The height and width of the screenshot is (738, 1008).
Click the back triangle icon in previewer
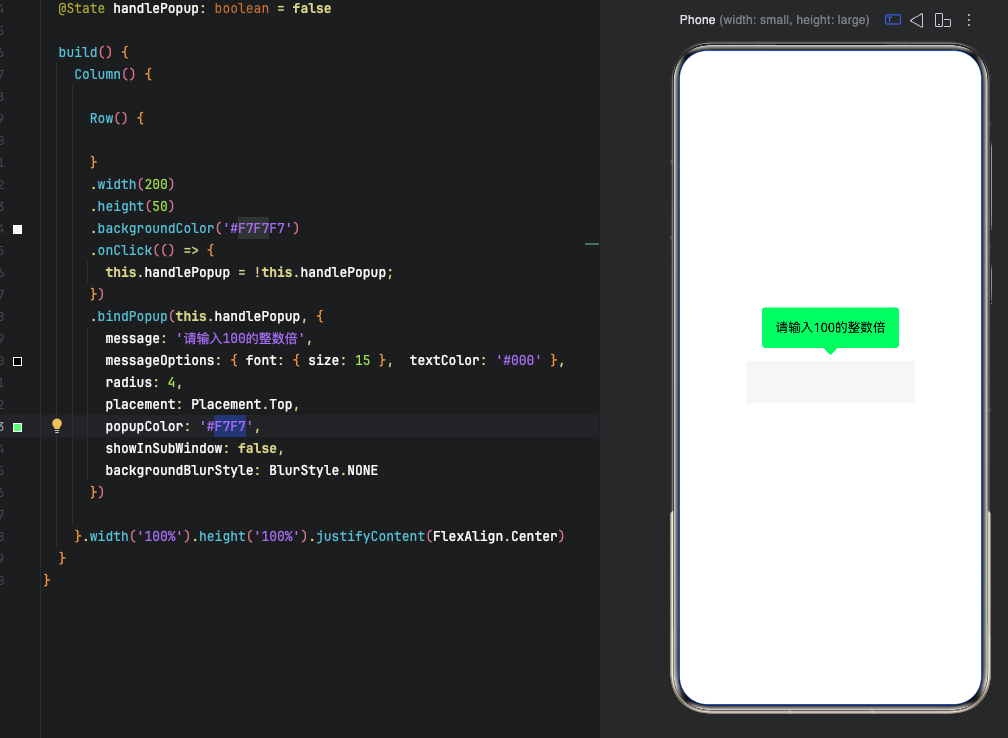pos(916,20)
